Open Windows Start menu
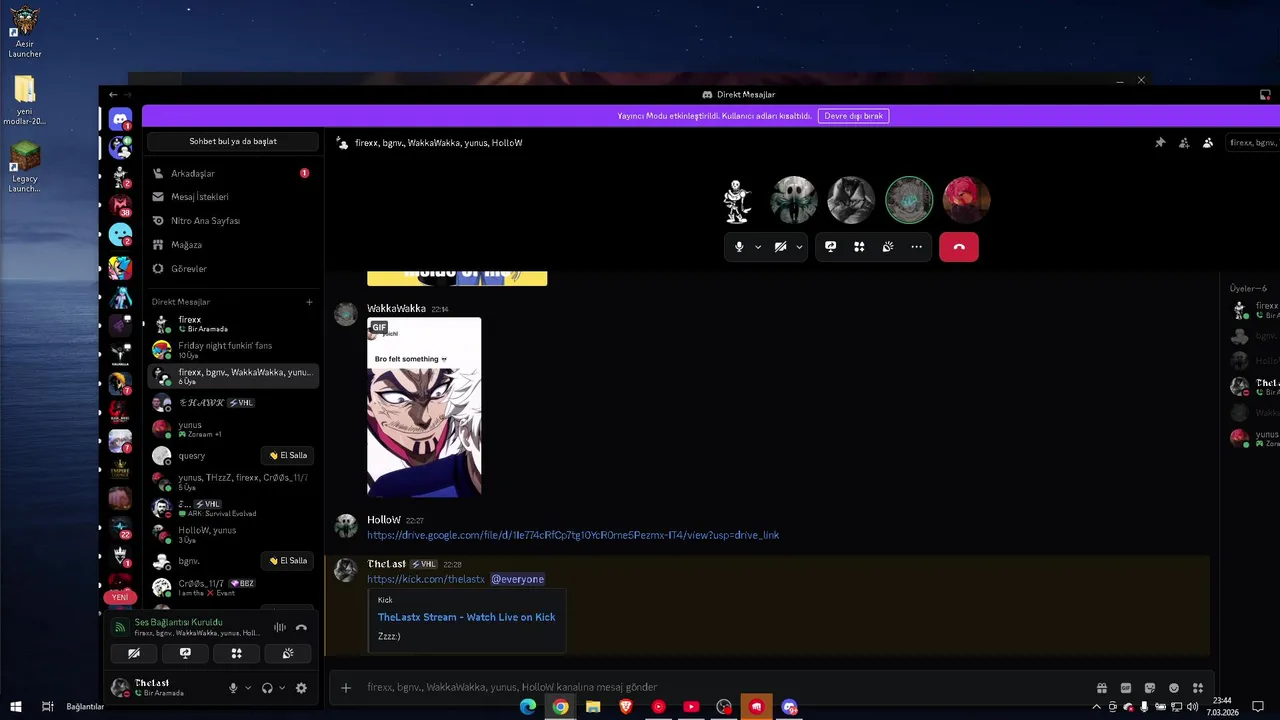 click(x=16, y=707)
